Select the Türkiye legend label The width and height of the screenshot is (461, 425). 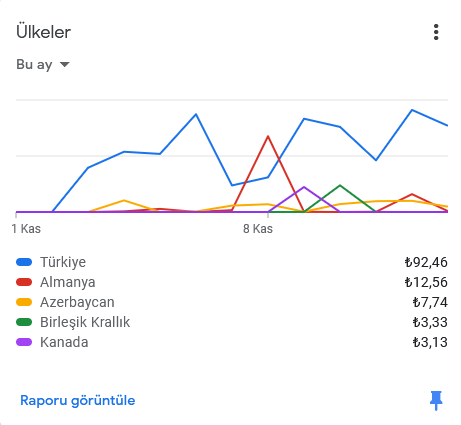[x=63, y=262]
